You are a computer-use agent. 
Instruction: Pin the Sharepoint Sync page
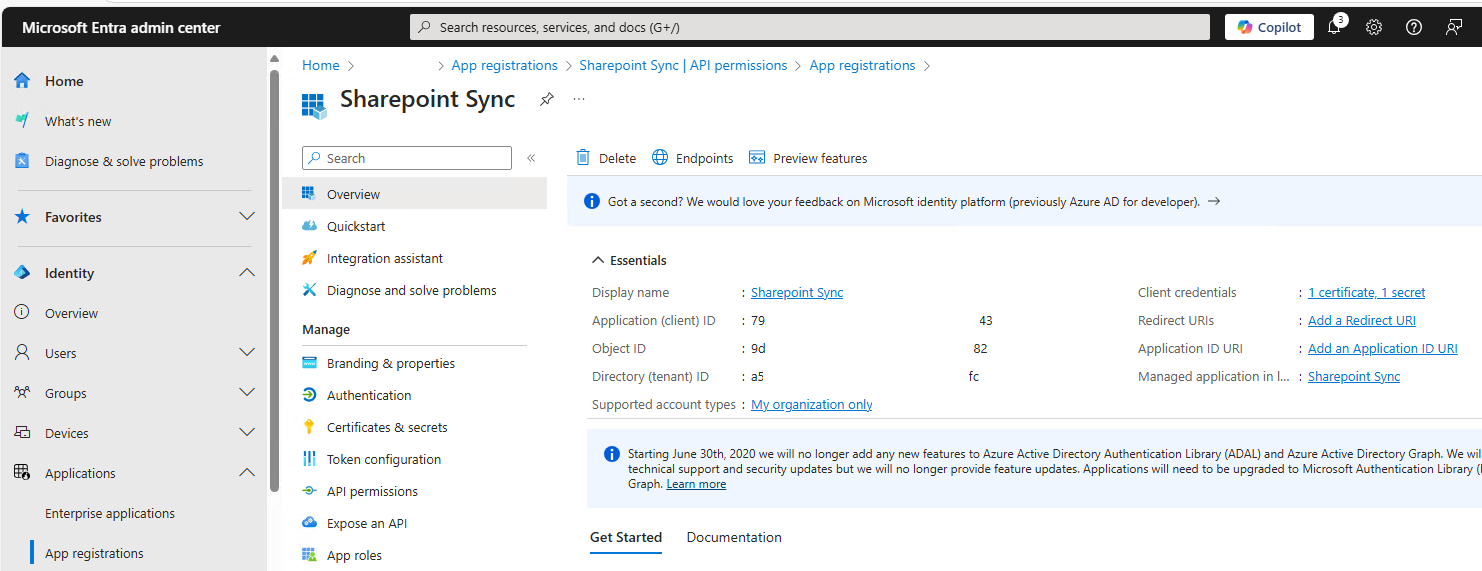546,99
